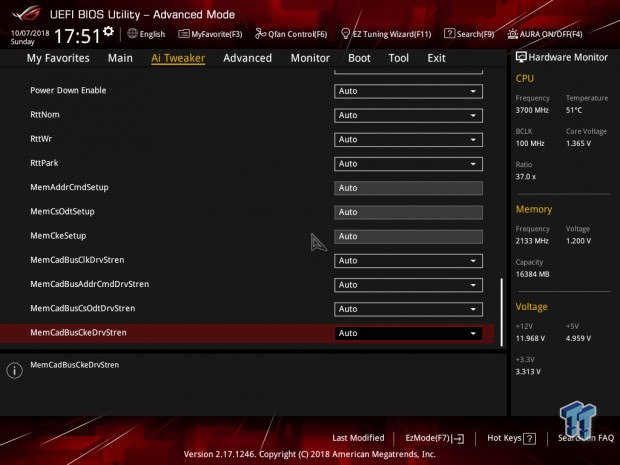The width and height of the screenshot is (620, 465).
Task: Select the MemAddrCmdSetup label
Action: pos(69,187)
